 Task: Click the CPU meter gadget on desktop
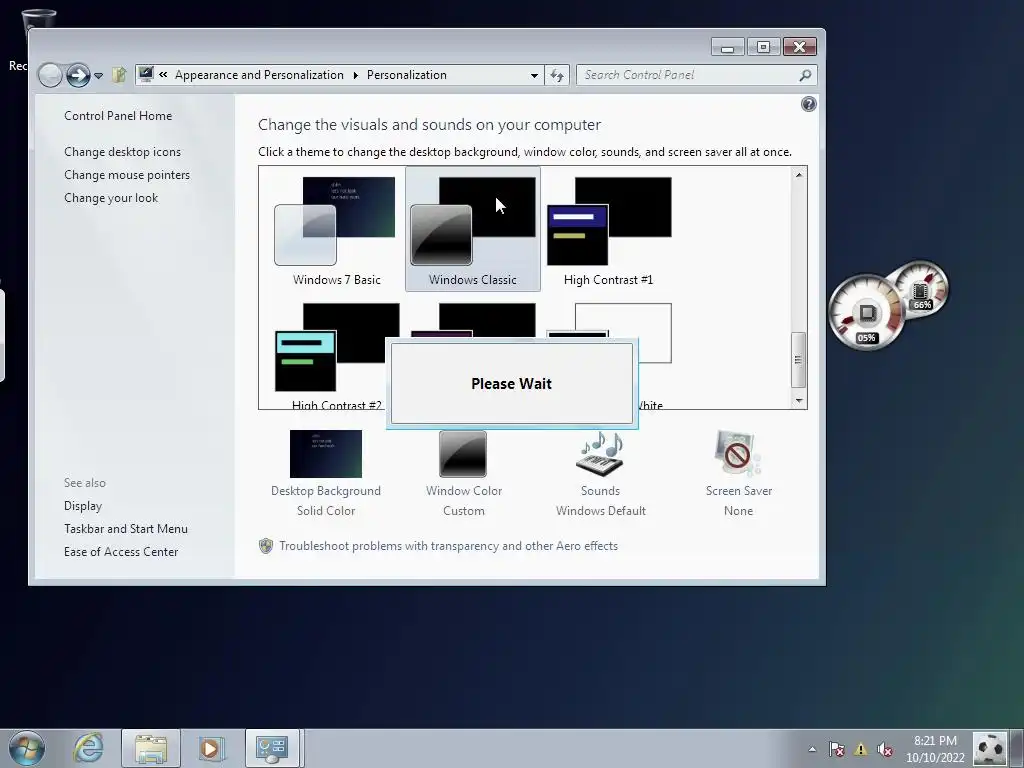pos(867,313)
